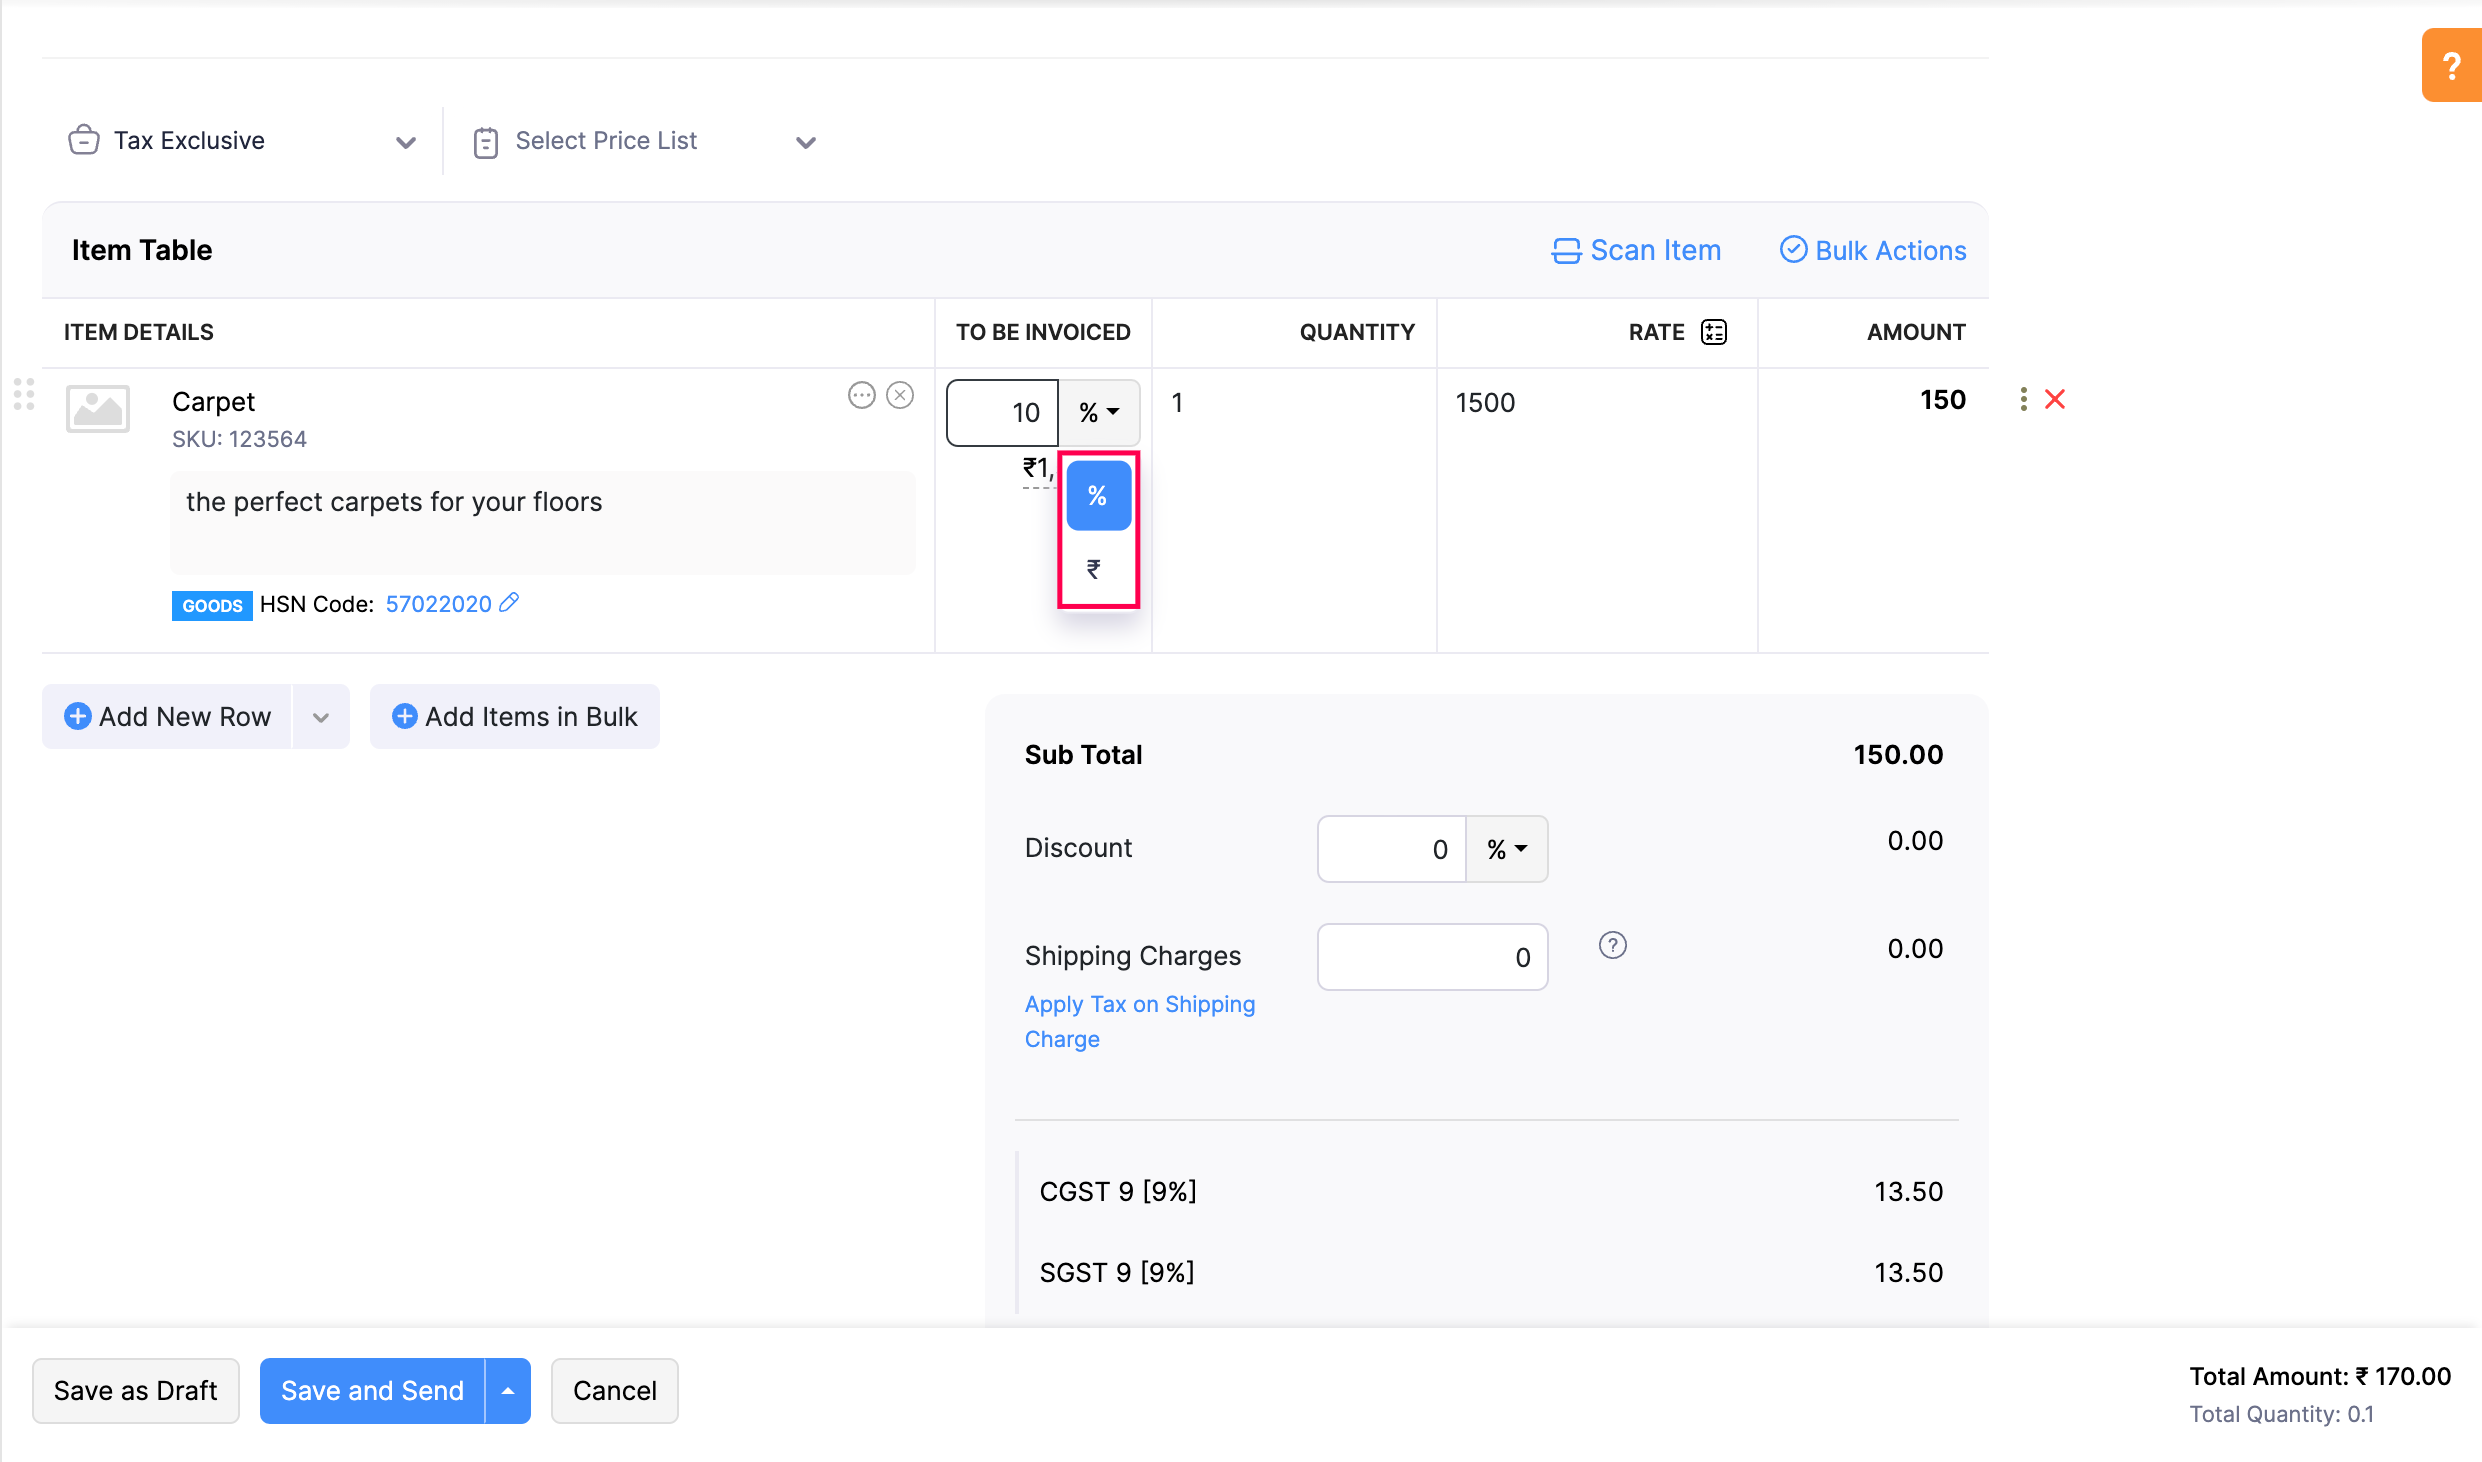The width and height of the screenshot is (2482, 1462).
Task: Click the Carpet item image placeholder
Action: pyautogui.click(x=98, y=408)
